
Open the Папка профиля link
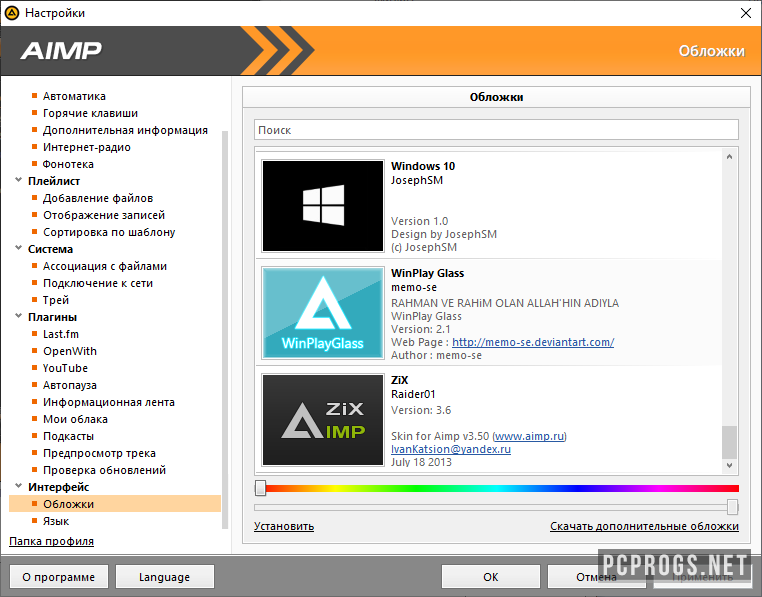point(52,541)
